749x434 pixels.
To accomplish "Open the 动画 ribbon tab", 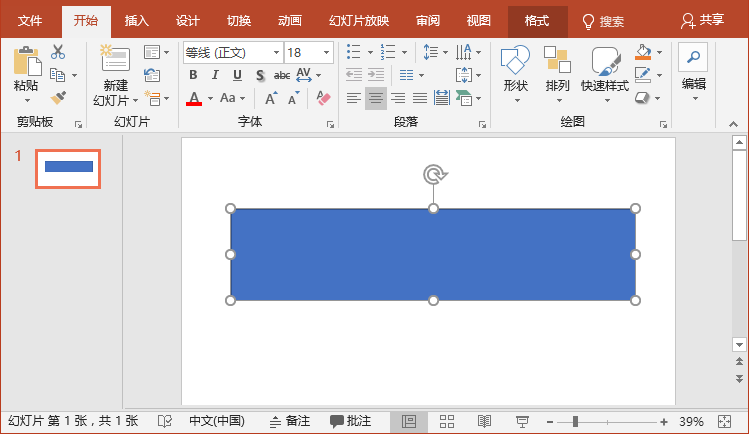I will pos(290,20).
